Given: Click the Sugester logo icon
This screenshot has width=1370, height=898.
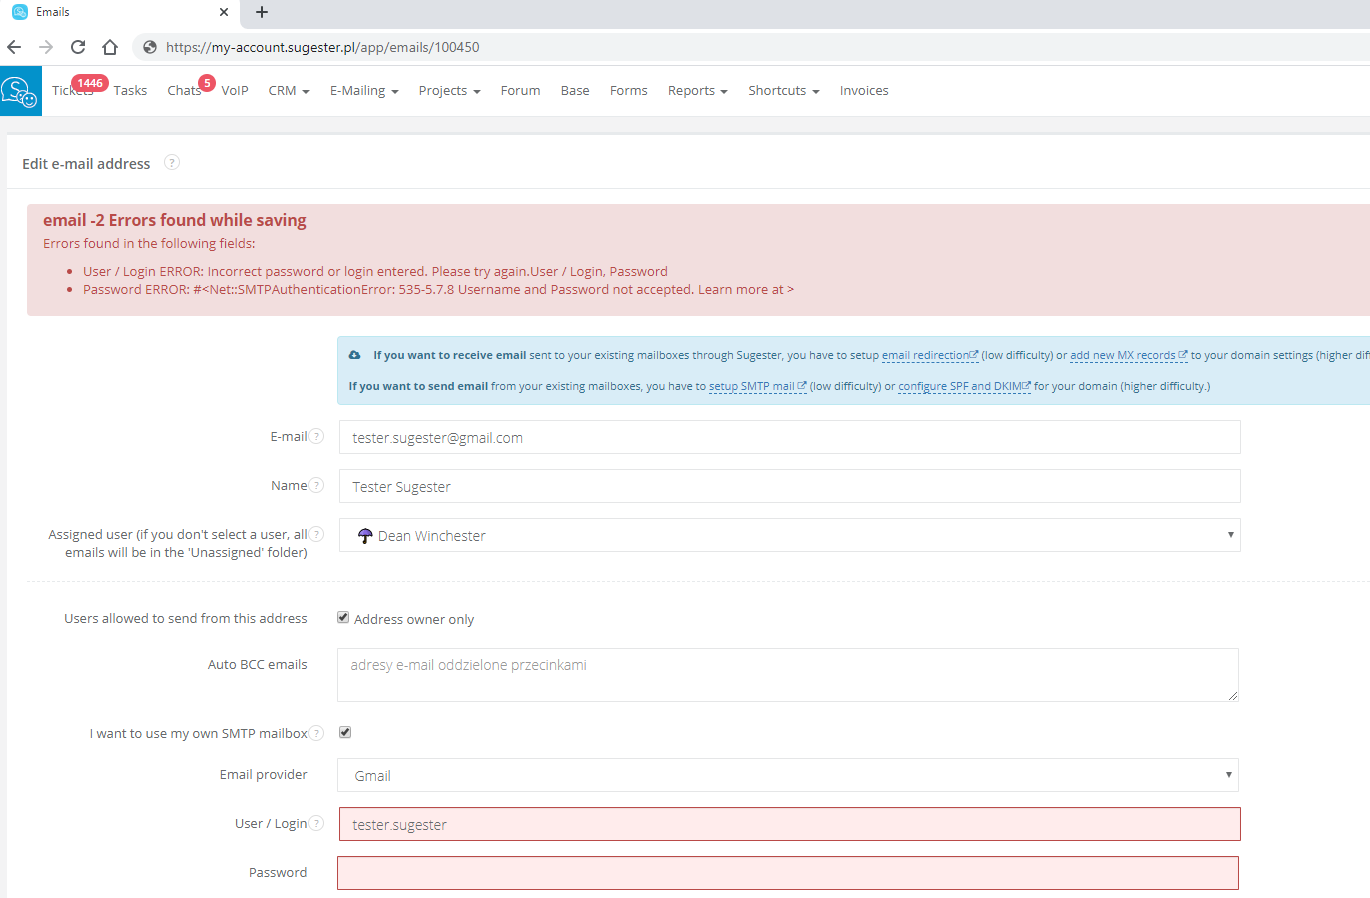Looking at the screenshot, I should coord(20,91).
